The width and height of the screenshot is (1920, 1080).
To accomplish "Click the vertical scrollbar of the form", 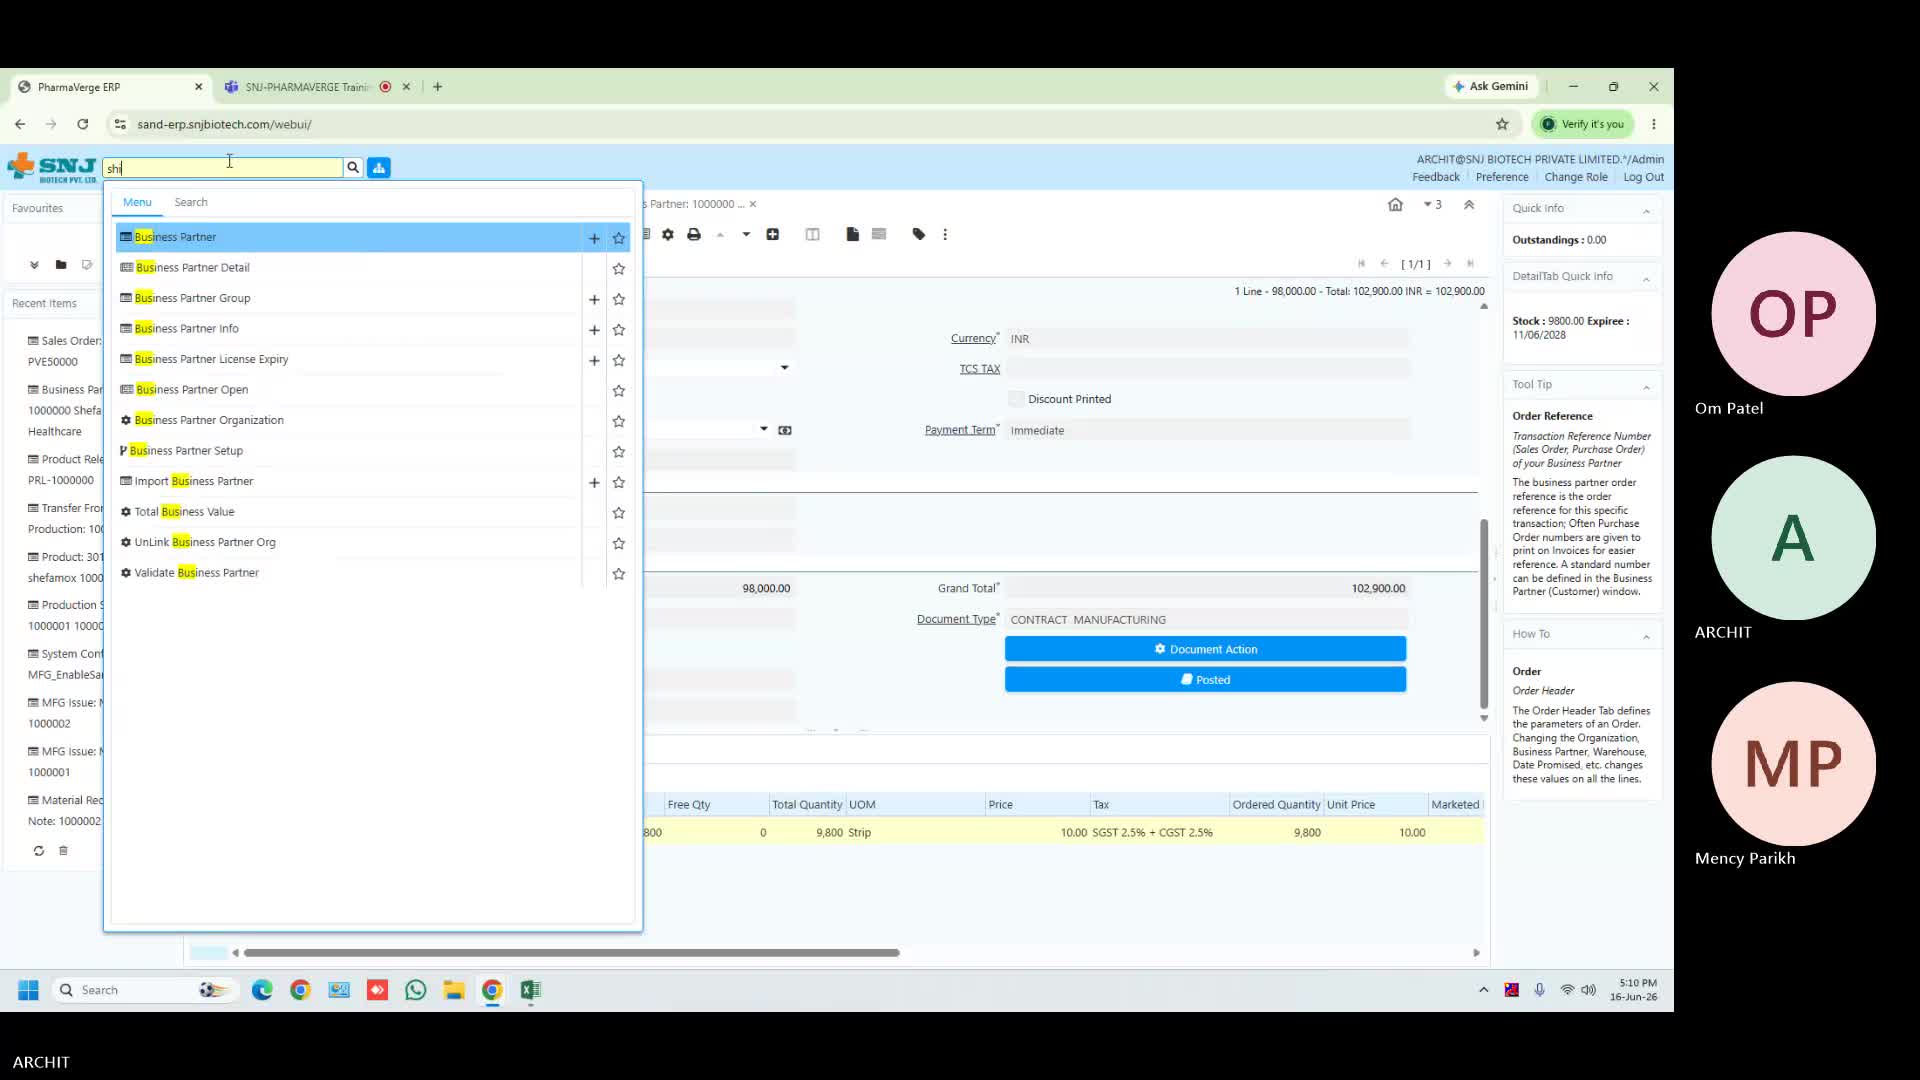I will pyautogui.click(x=1484, y=613).
